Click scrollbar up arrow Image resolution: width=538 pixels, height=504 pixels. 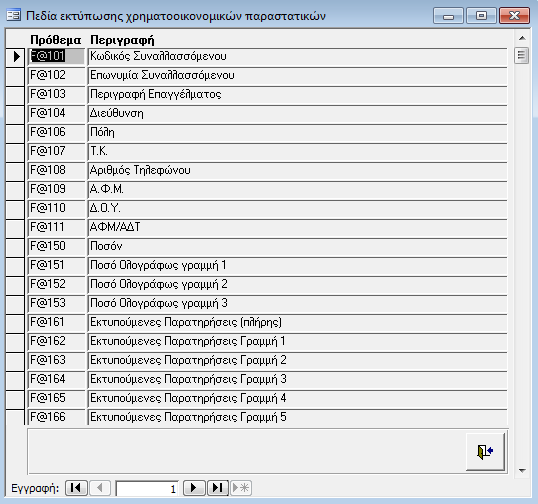[522, 38]
